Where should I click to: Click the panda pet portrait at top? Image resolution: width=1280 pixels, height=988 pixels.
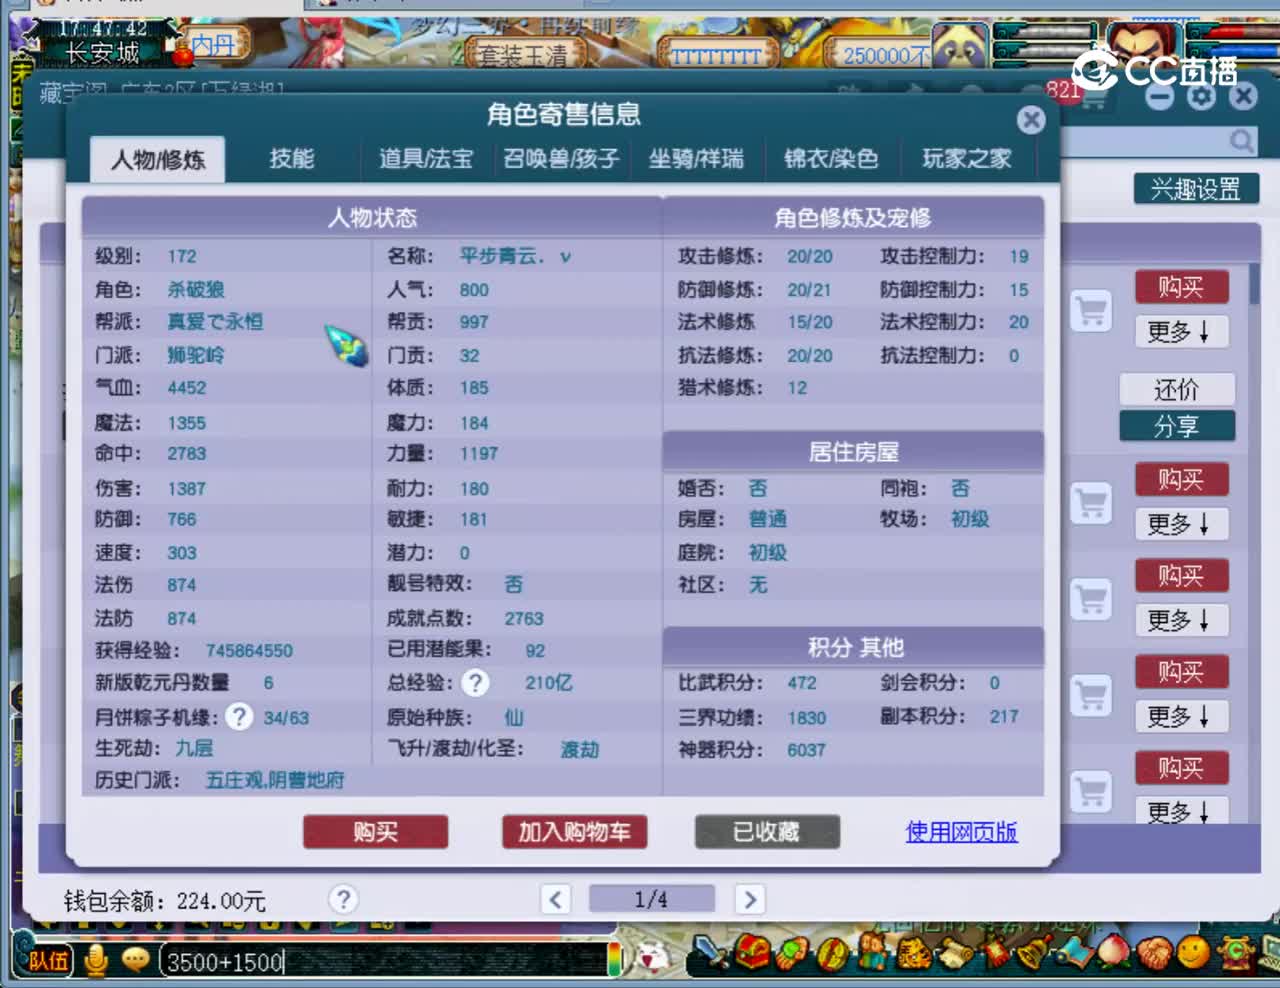point(960,44)
